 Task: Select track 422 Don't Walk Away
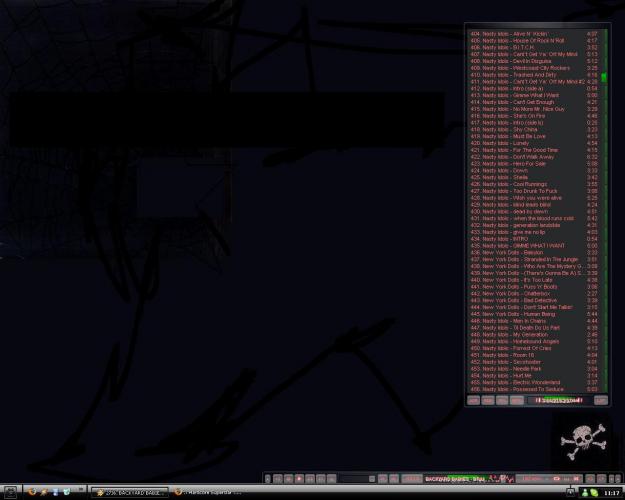tap(533, 157)
